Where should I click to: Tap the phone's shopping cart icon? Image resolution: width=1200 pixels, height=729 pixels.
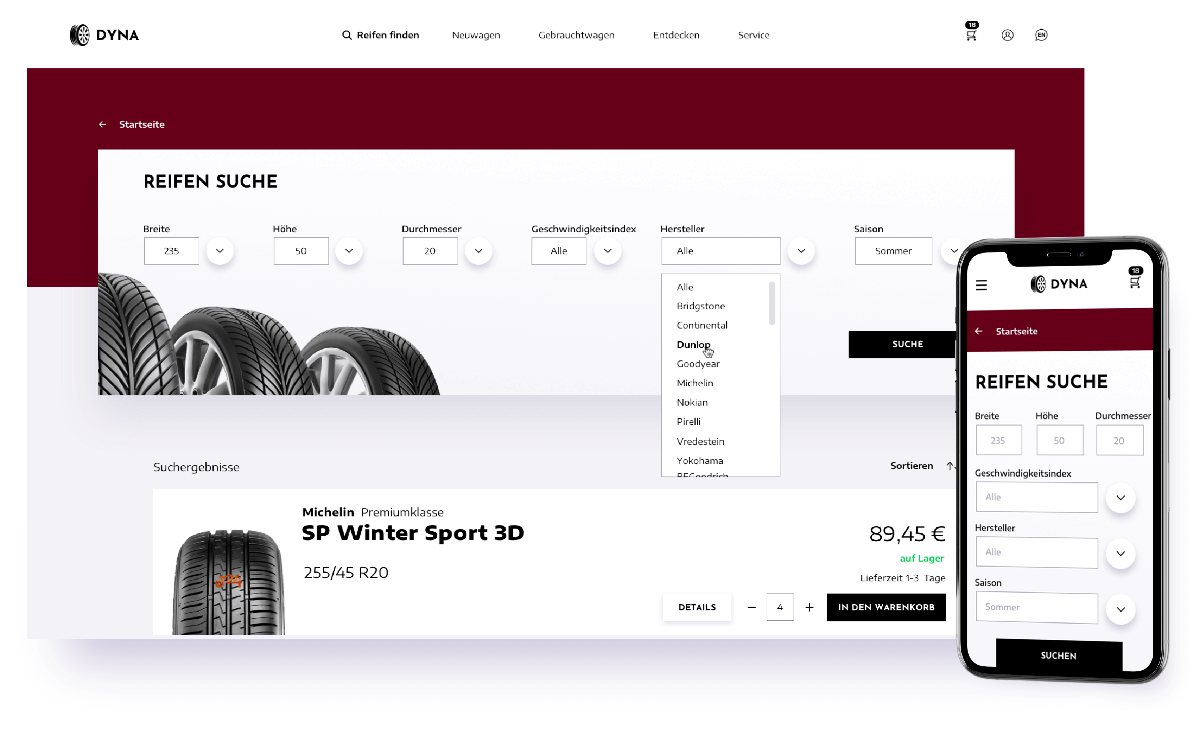point(1135,280)
